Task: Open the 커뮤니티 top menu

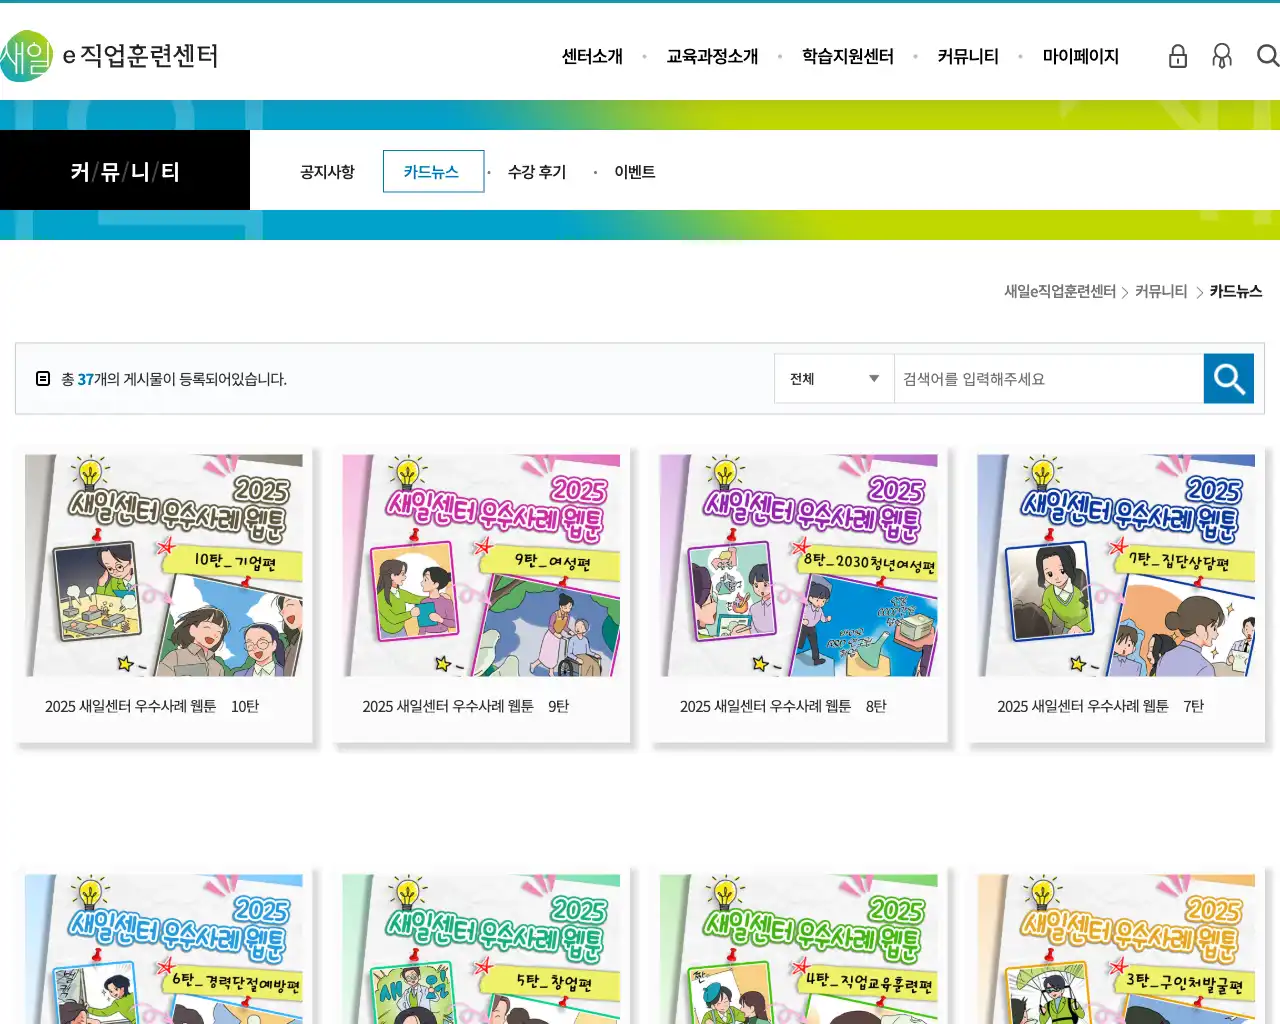Action: tap(968, 57)
